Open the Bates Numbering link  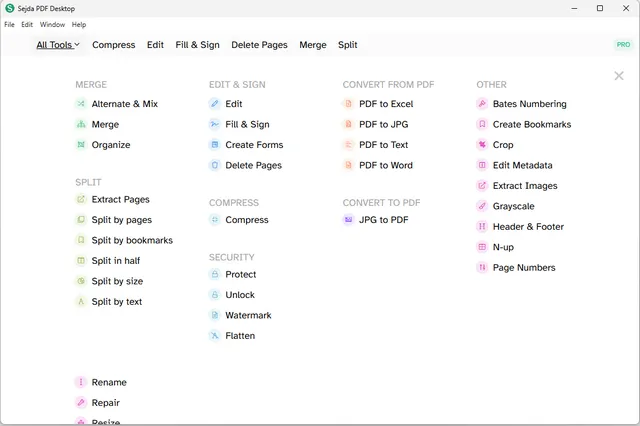point(529,104)
